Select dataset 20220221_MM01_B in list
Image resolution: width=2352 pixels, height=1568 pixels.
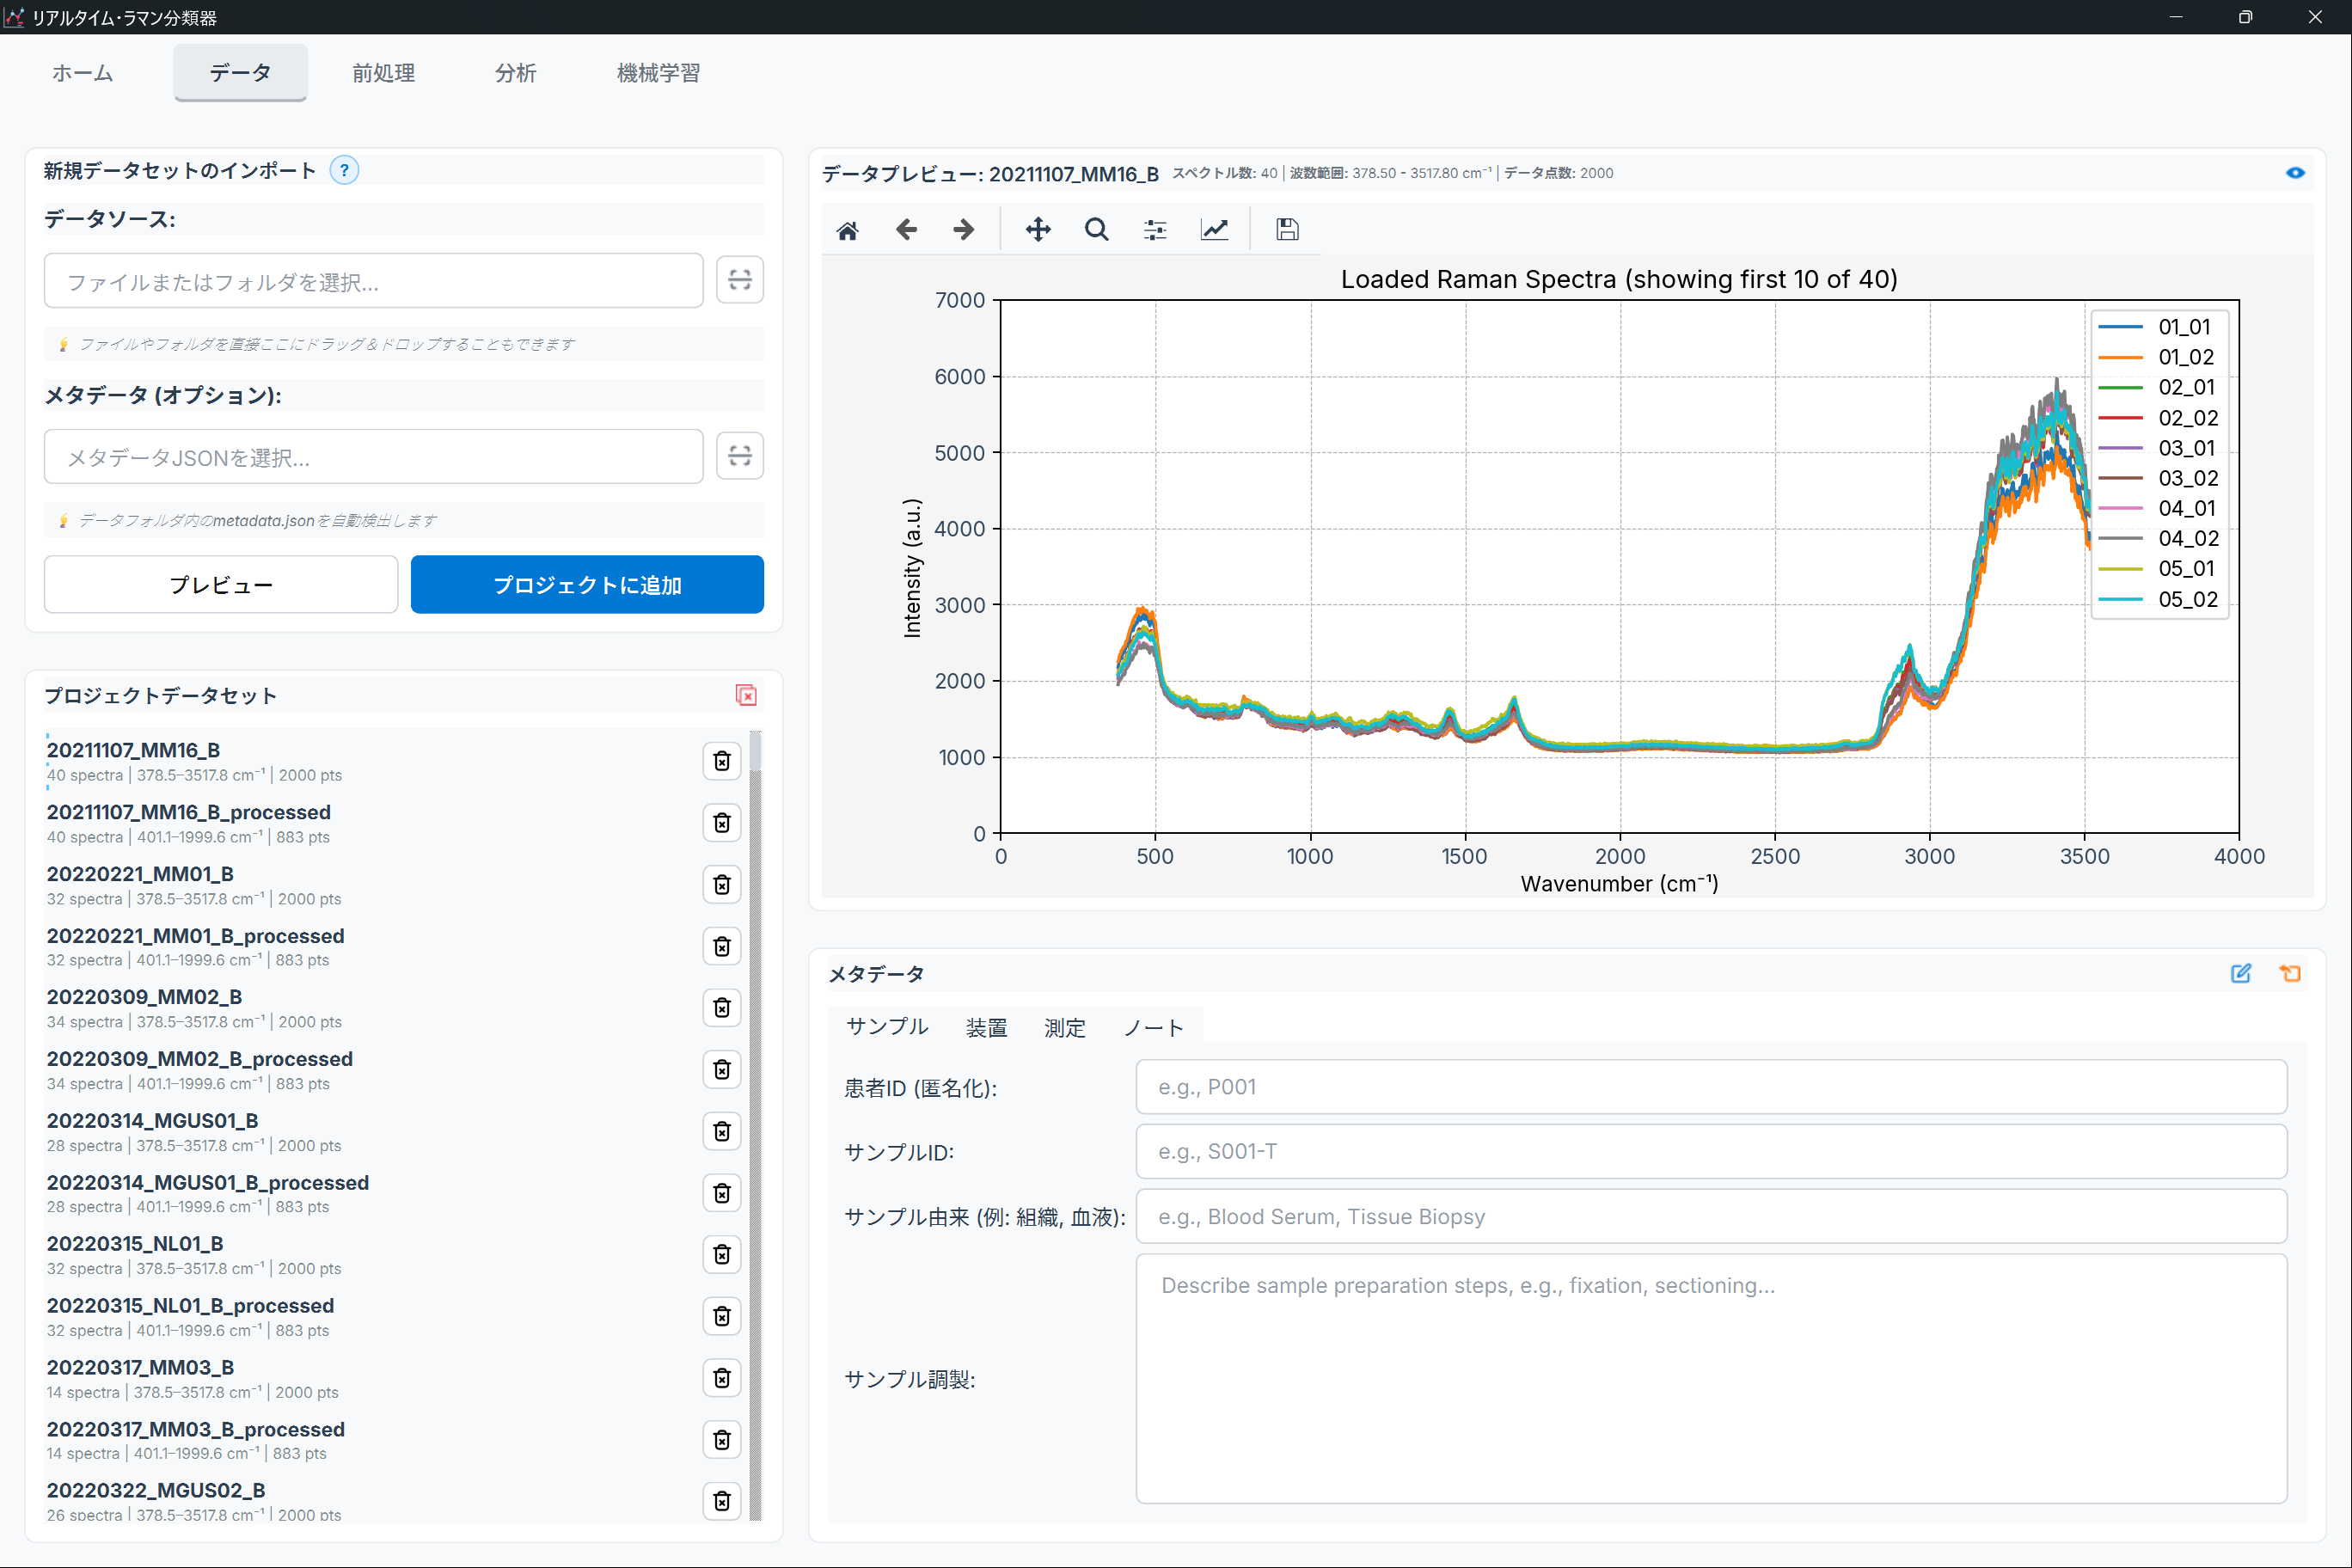370,885
